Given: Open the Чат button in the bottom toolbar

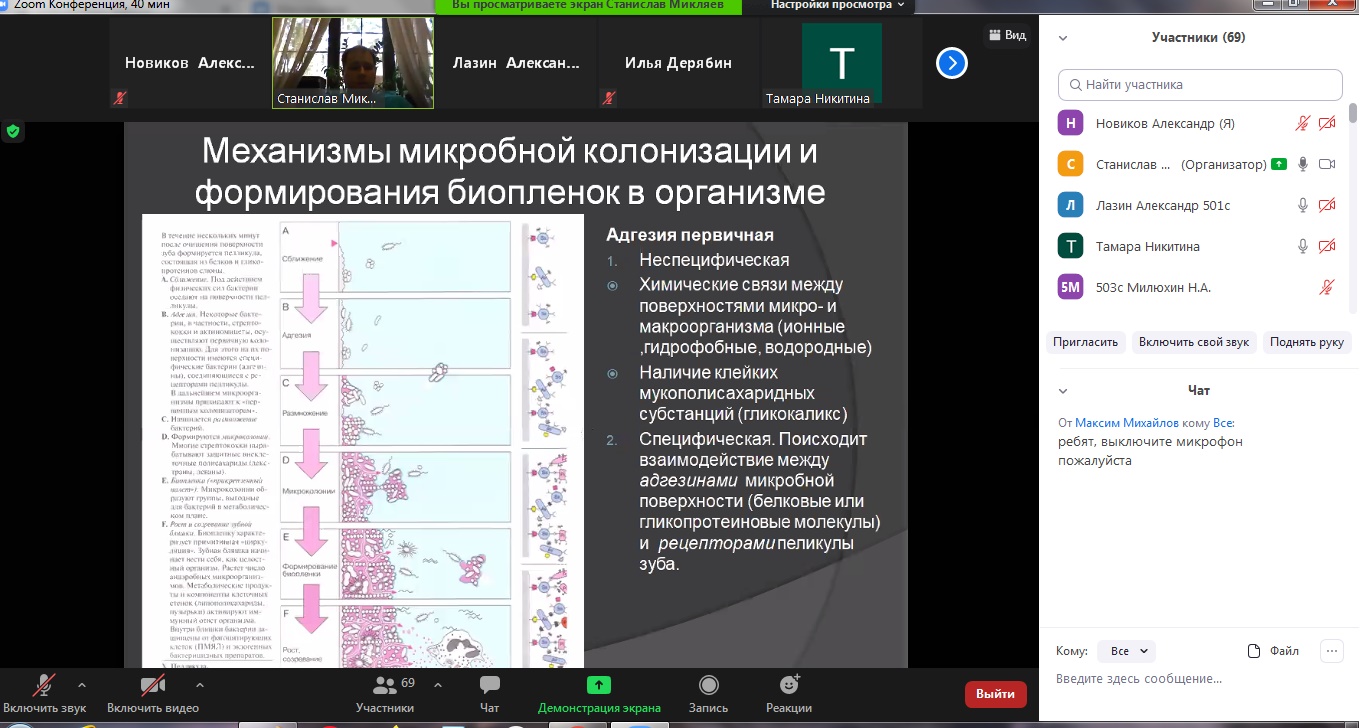Looking at the screenshot, I should coord(490,693).
